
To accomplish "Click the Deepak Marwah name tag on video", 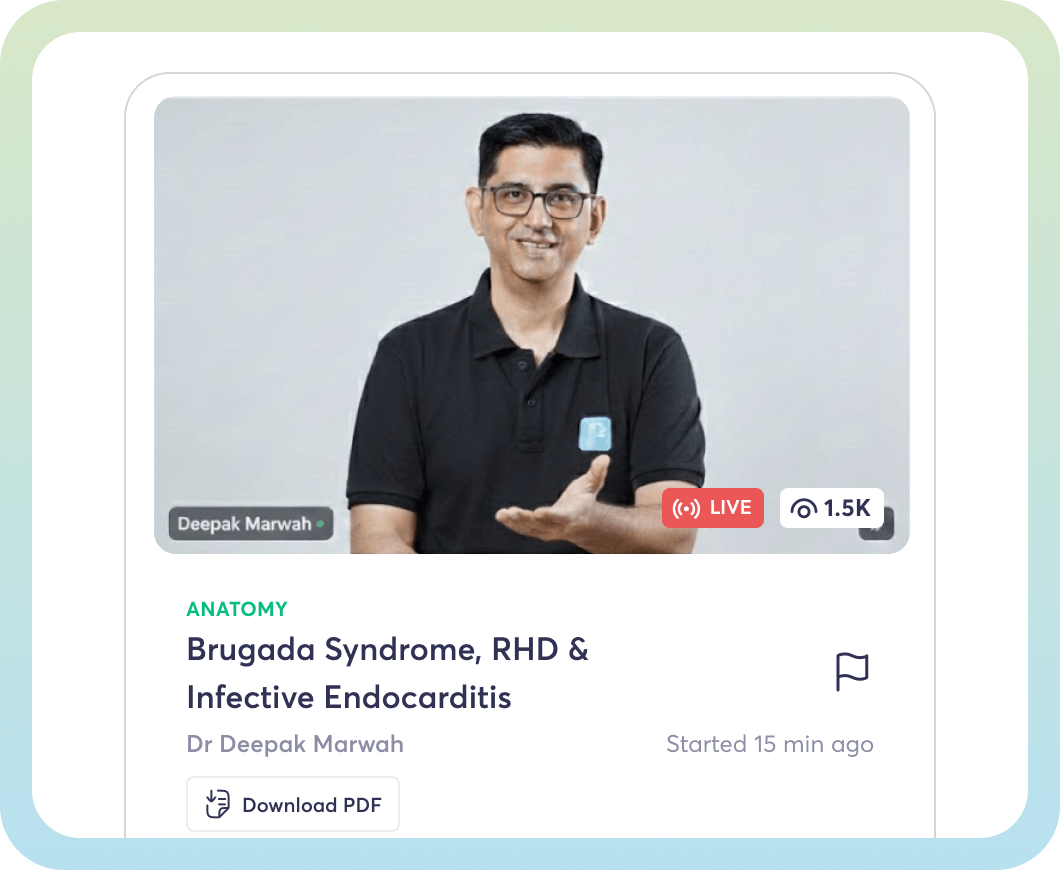I will [251, 523].
